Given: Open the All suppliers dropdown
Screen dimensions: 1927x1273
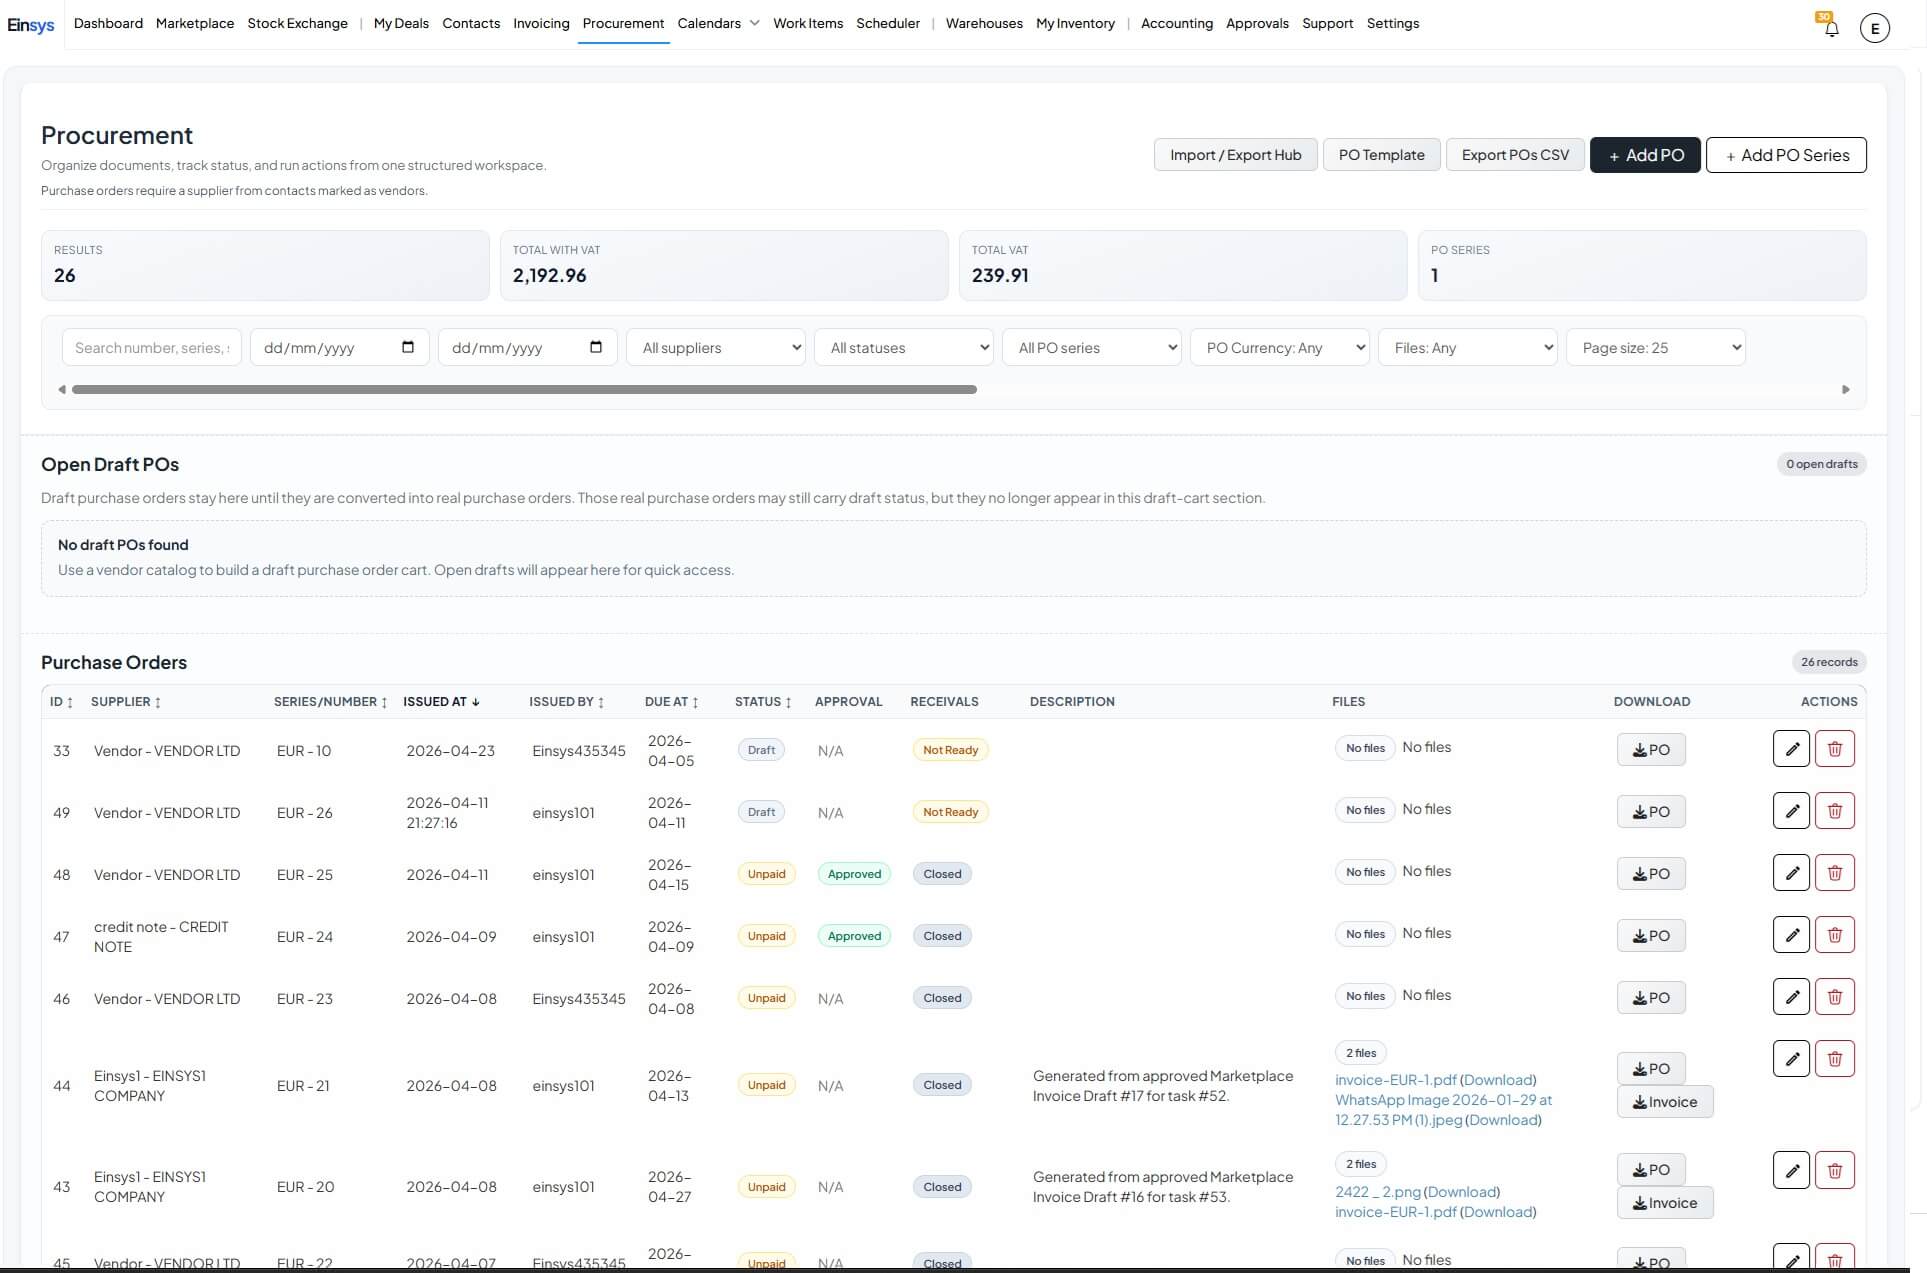Looking at the screenshot, I should [716, 348].
